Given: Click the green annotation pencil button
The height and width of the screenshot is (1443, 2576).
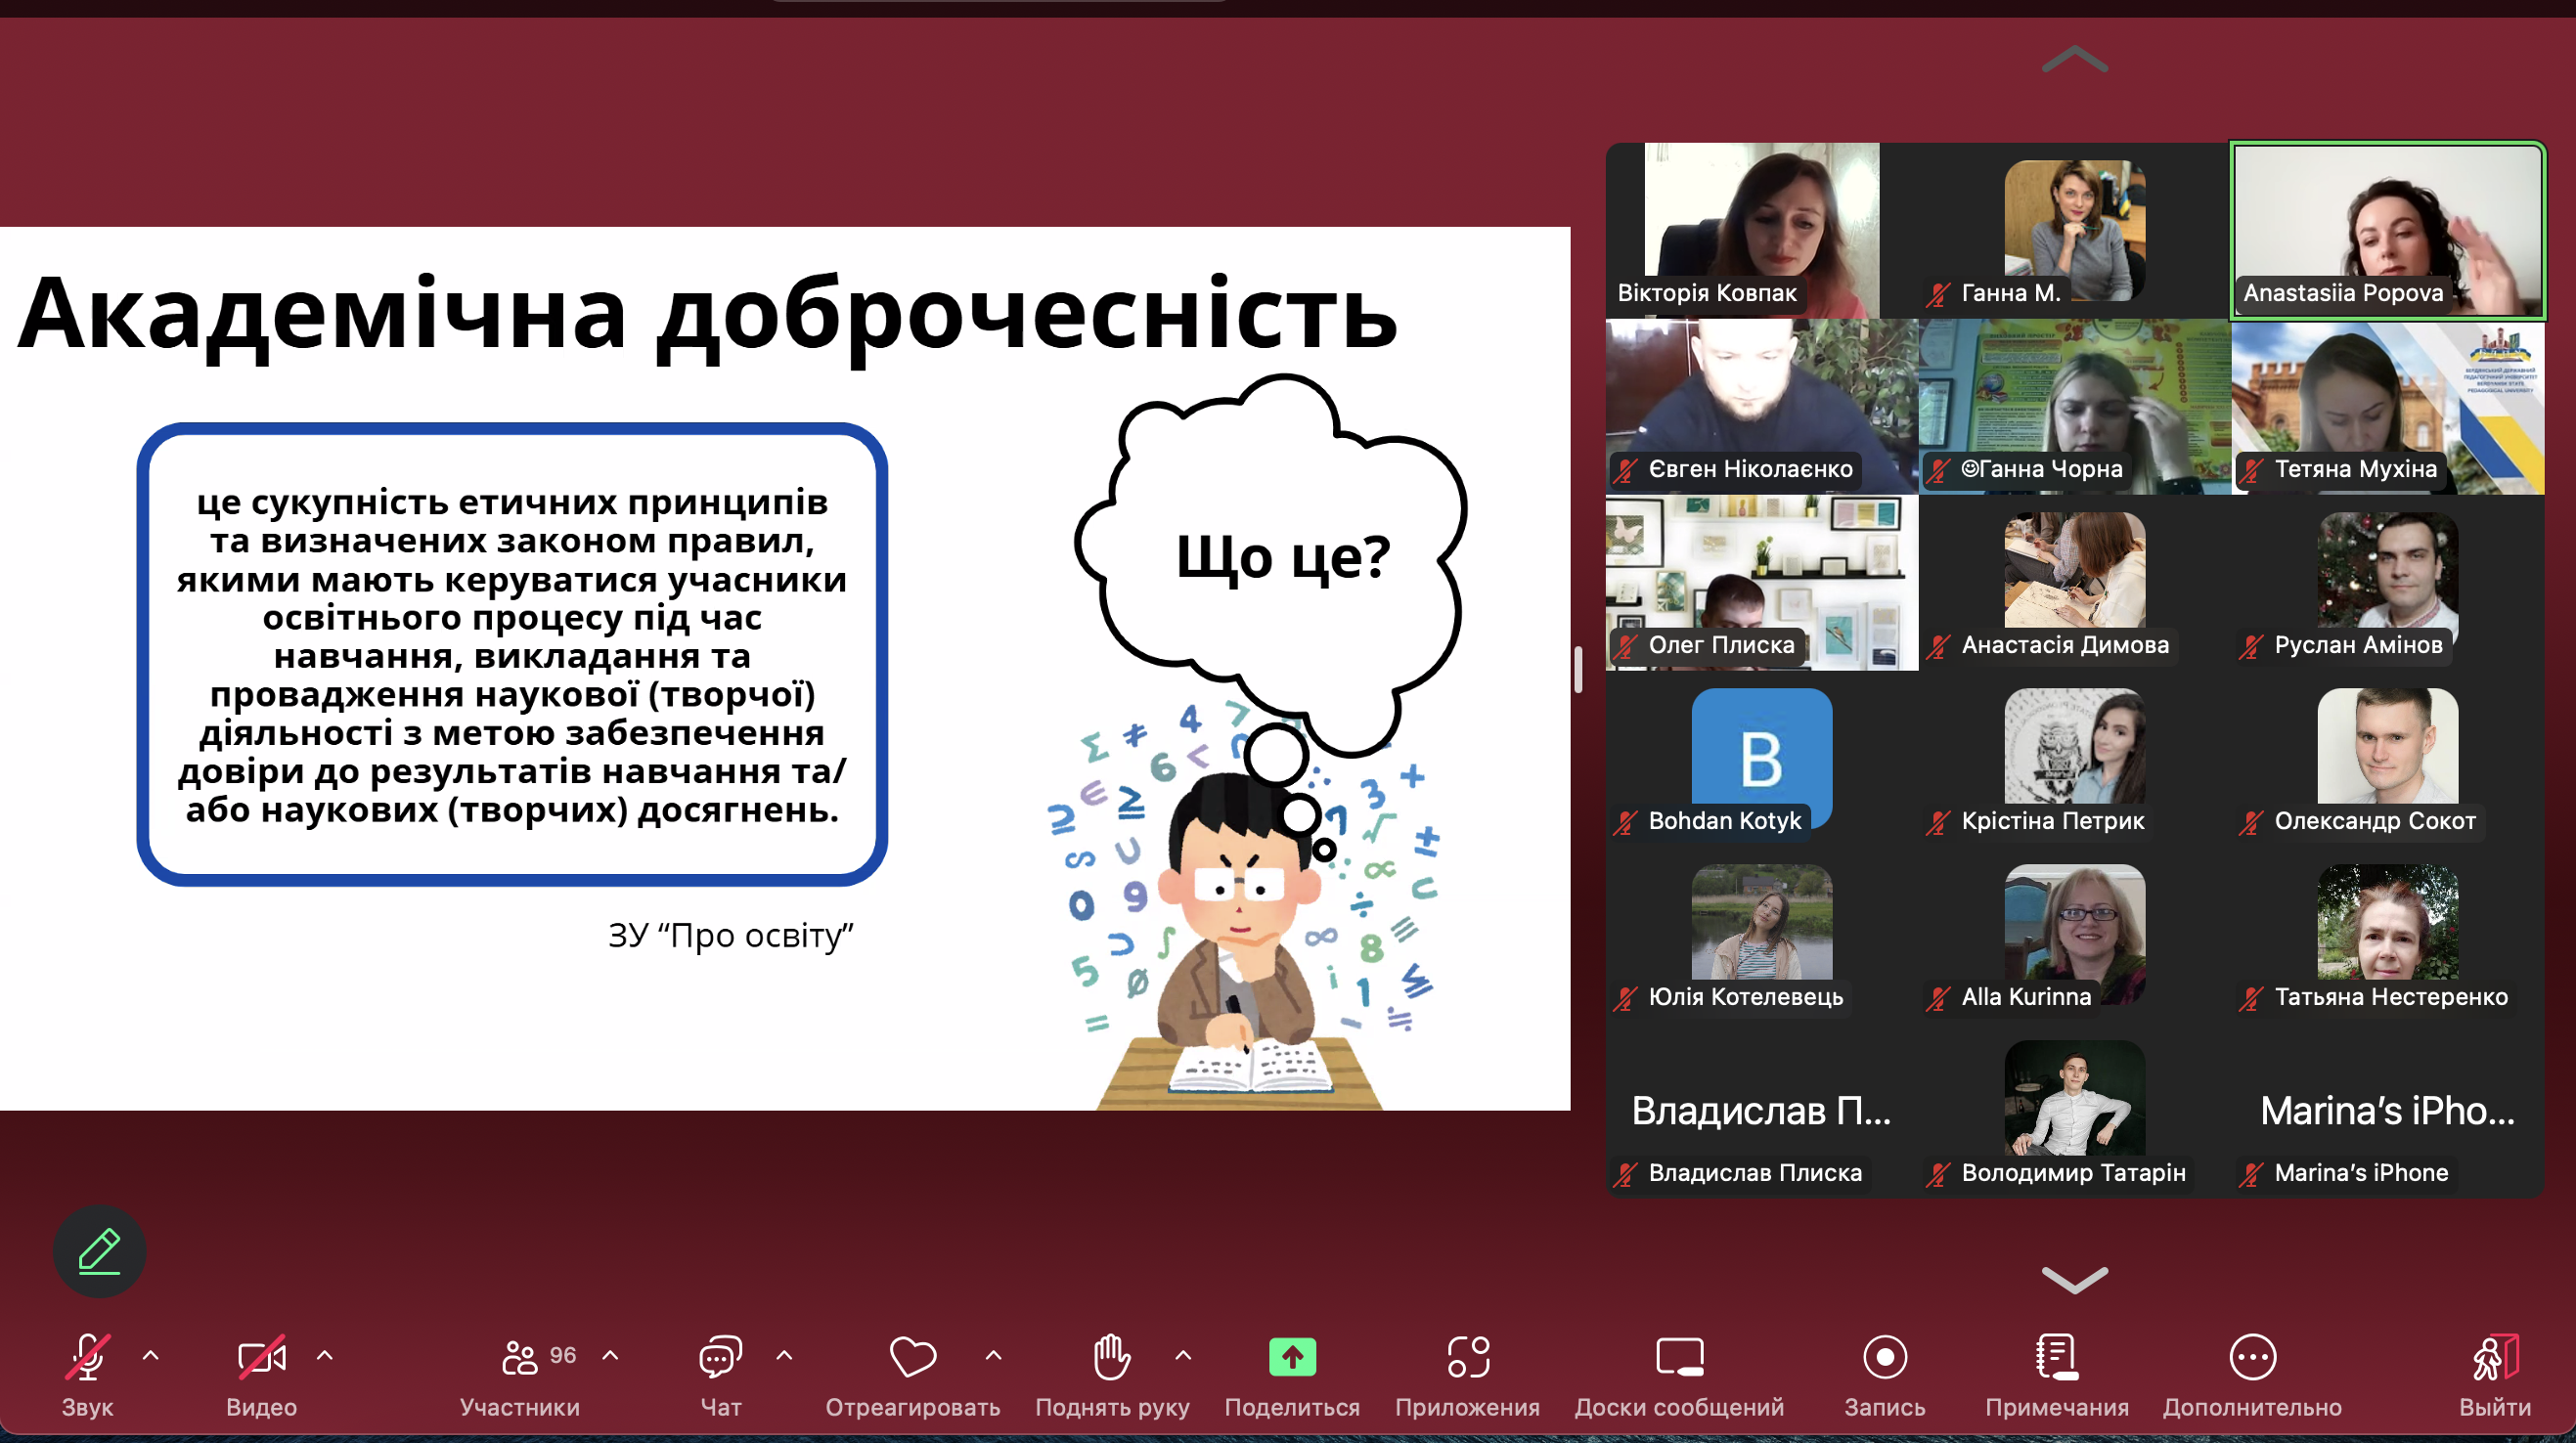Looking at the screenshot, I should [99, 1251].
